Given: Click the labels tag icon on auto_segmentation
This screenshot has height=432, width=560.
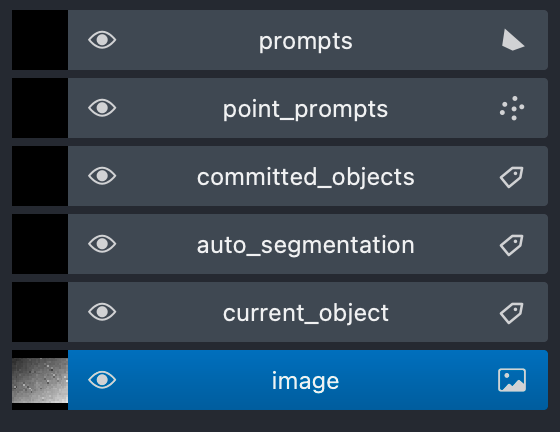Looking at the screenshot, I should tap(511, 245).
